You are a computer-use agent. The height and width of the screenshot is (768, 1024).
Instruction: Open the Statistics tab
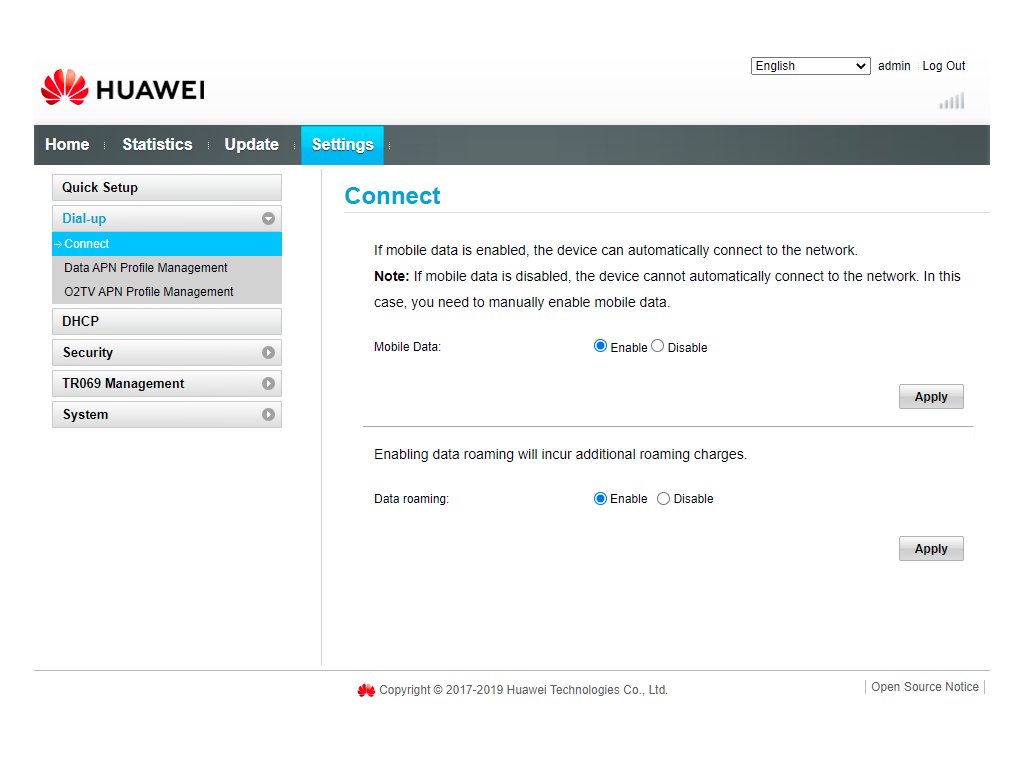tap(157, 145)
